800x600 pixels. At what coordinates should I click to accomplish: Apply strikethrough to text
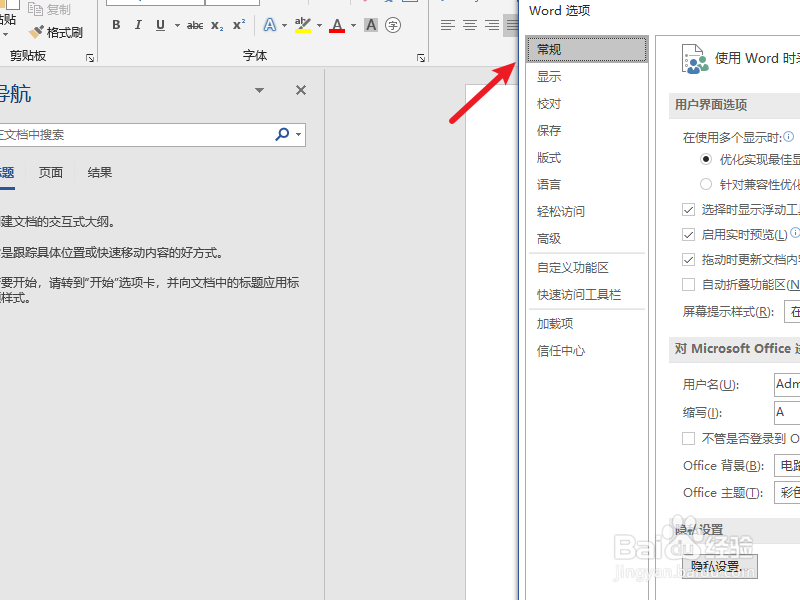194,25
